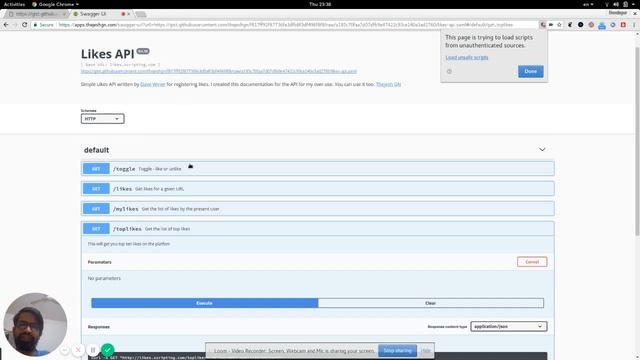This screenshot has height=360, width=640.
Task: Click the battery icon in top bar
Action: tap(625, 4)
